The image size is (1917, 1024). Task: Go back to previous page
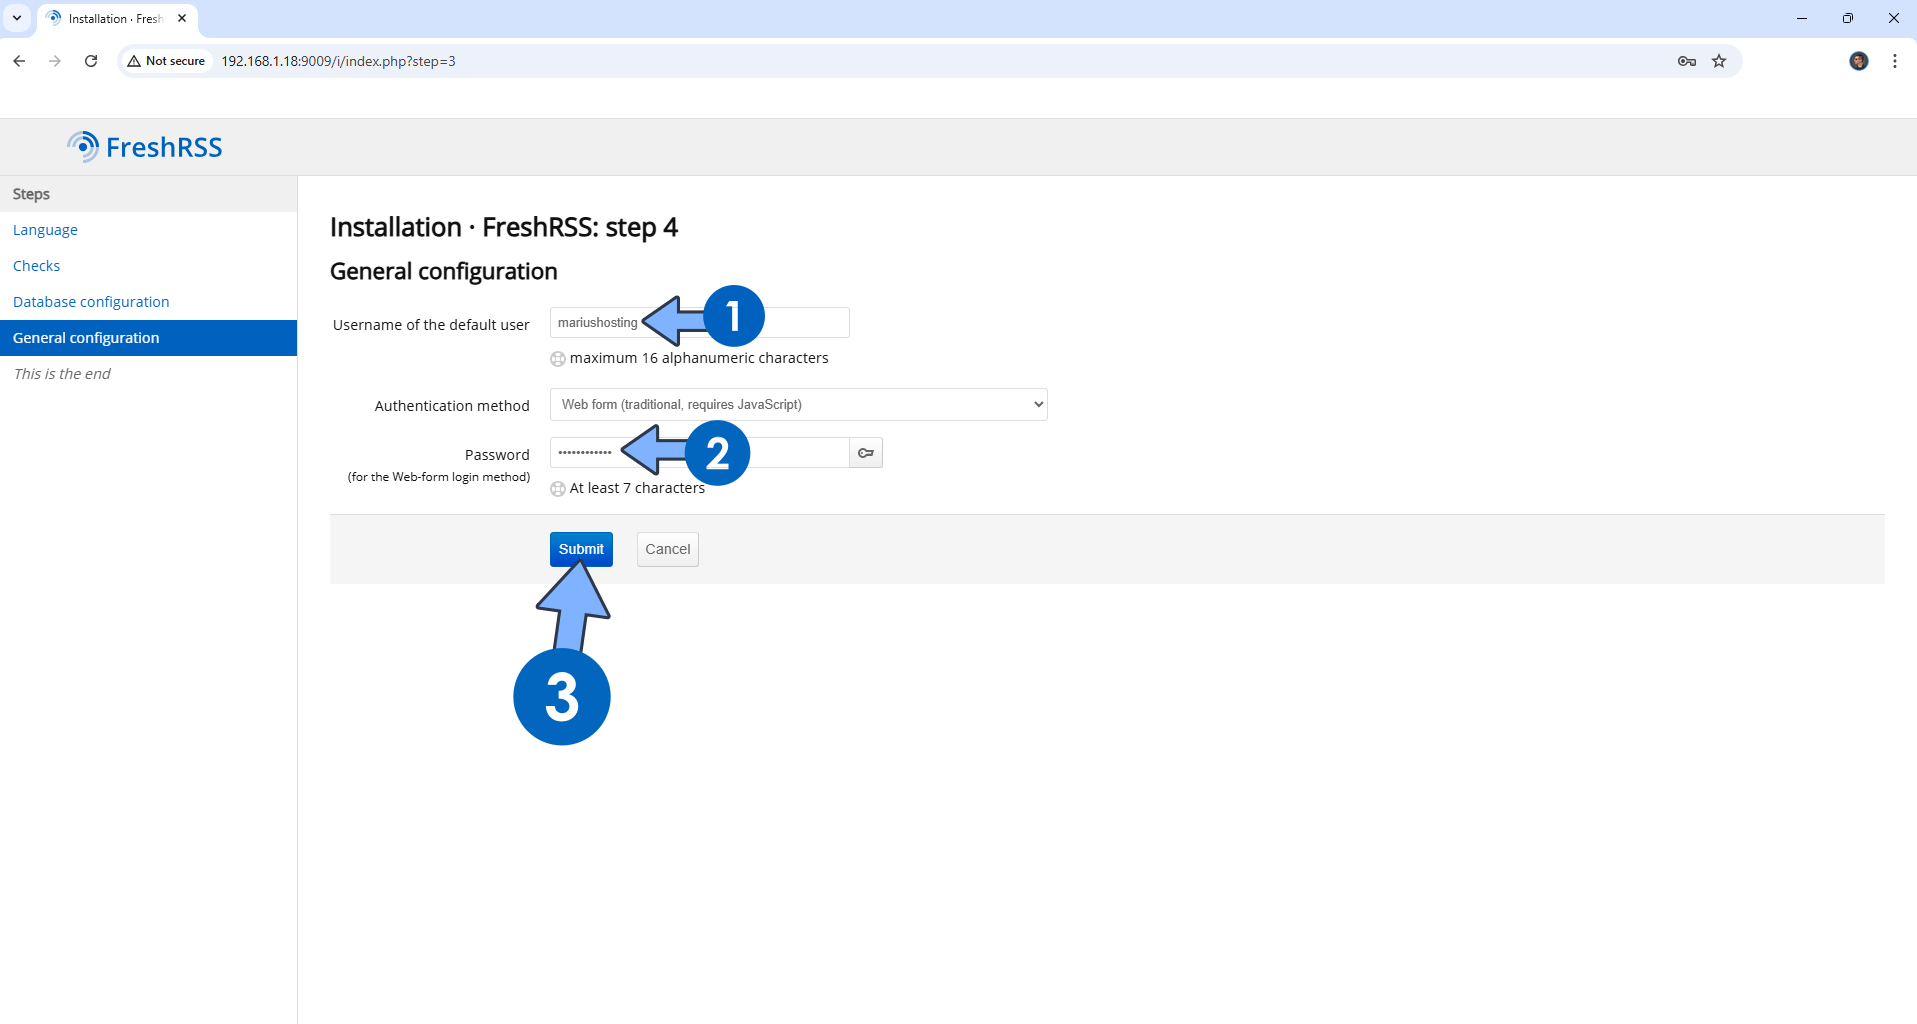coord(19,61)
